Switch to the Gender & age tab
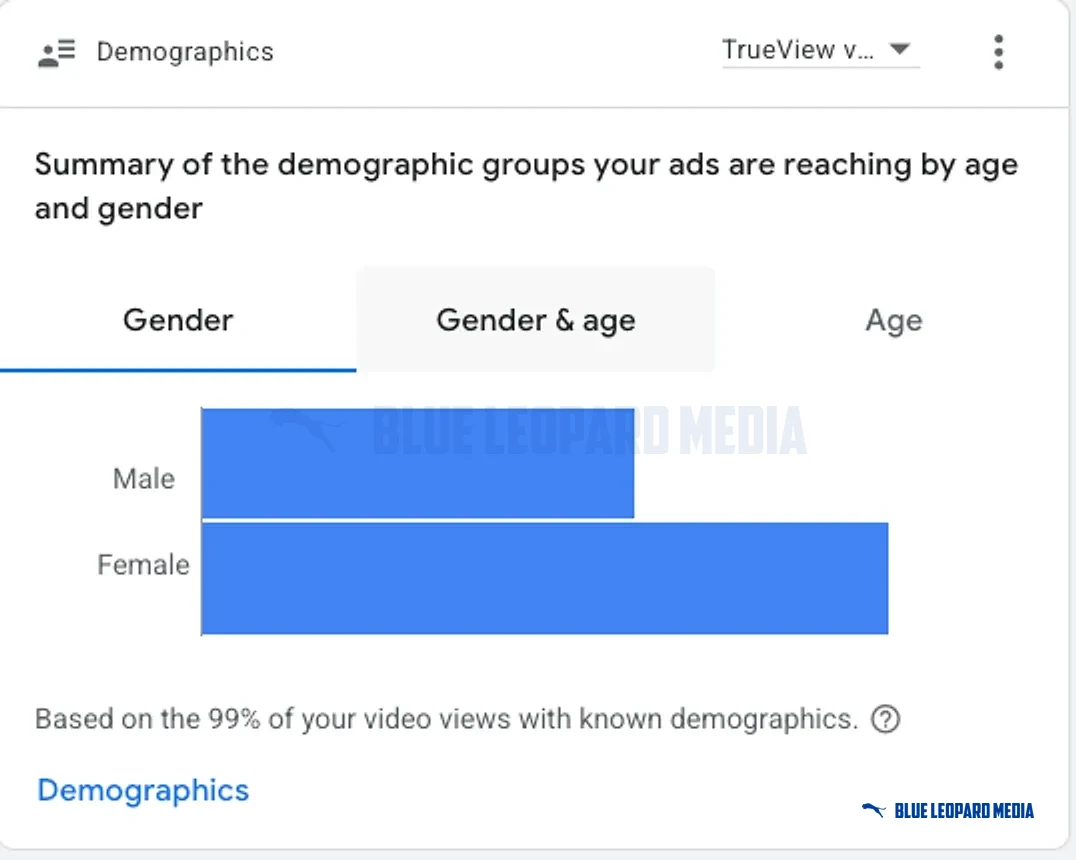This screenshot has width=1076, height=860. click(535, 320)
